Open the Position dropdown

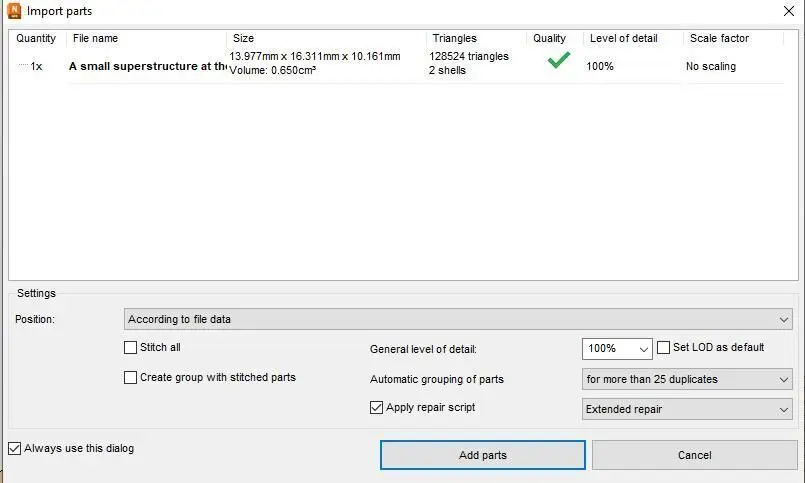pyautogui.click(x=457, y=320)
